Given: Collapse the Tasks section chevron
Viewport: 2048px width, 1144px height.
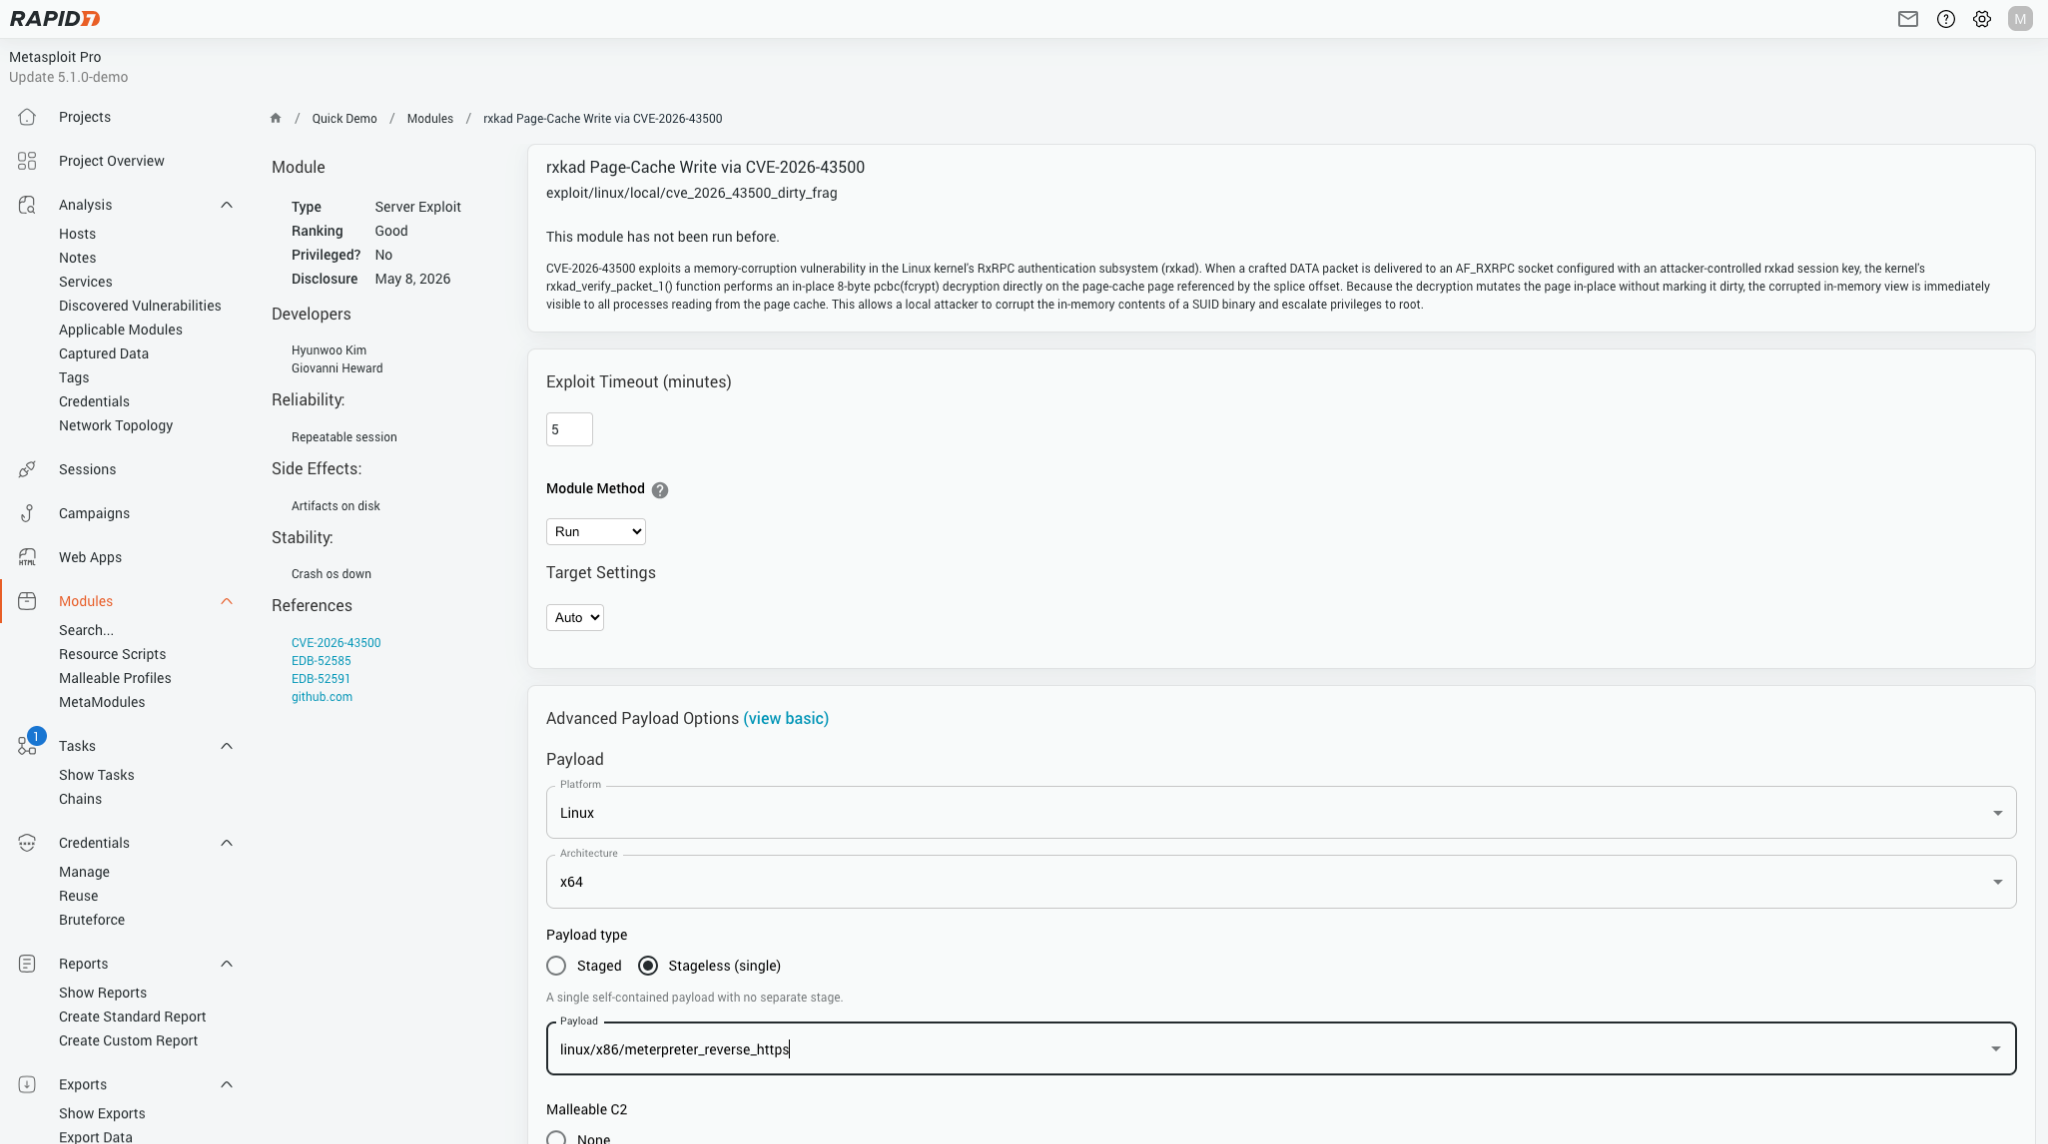Looking at the screenshot, I should [226, 746].
